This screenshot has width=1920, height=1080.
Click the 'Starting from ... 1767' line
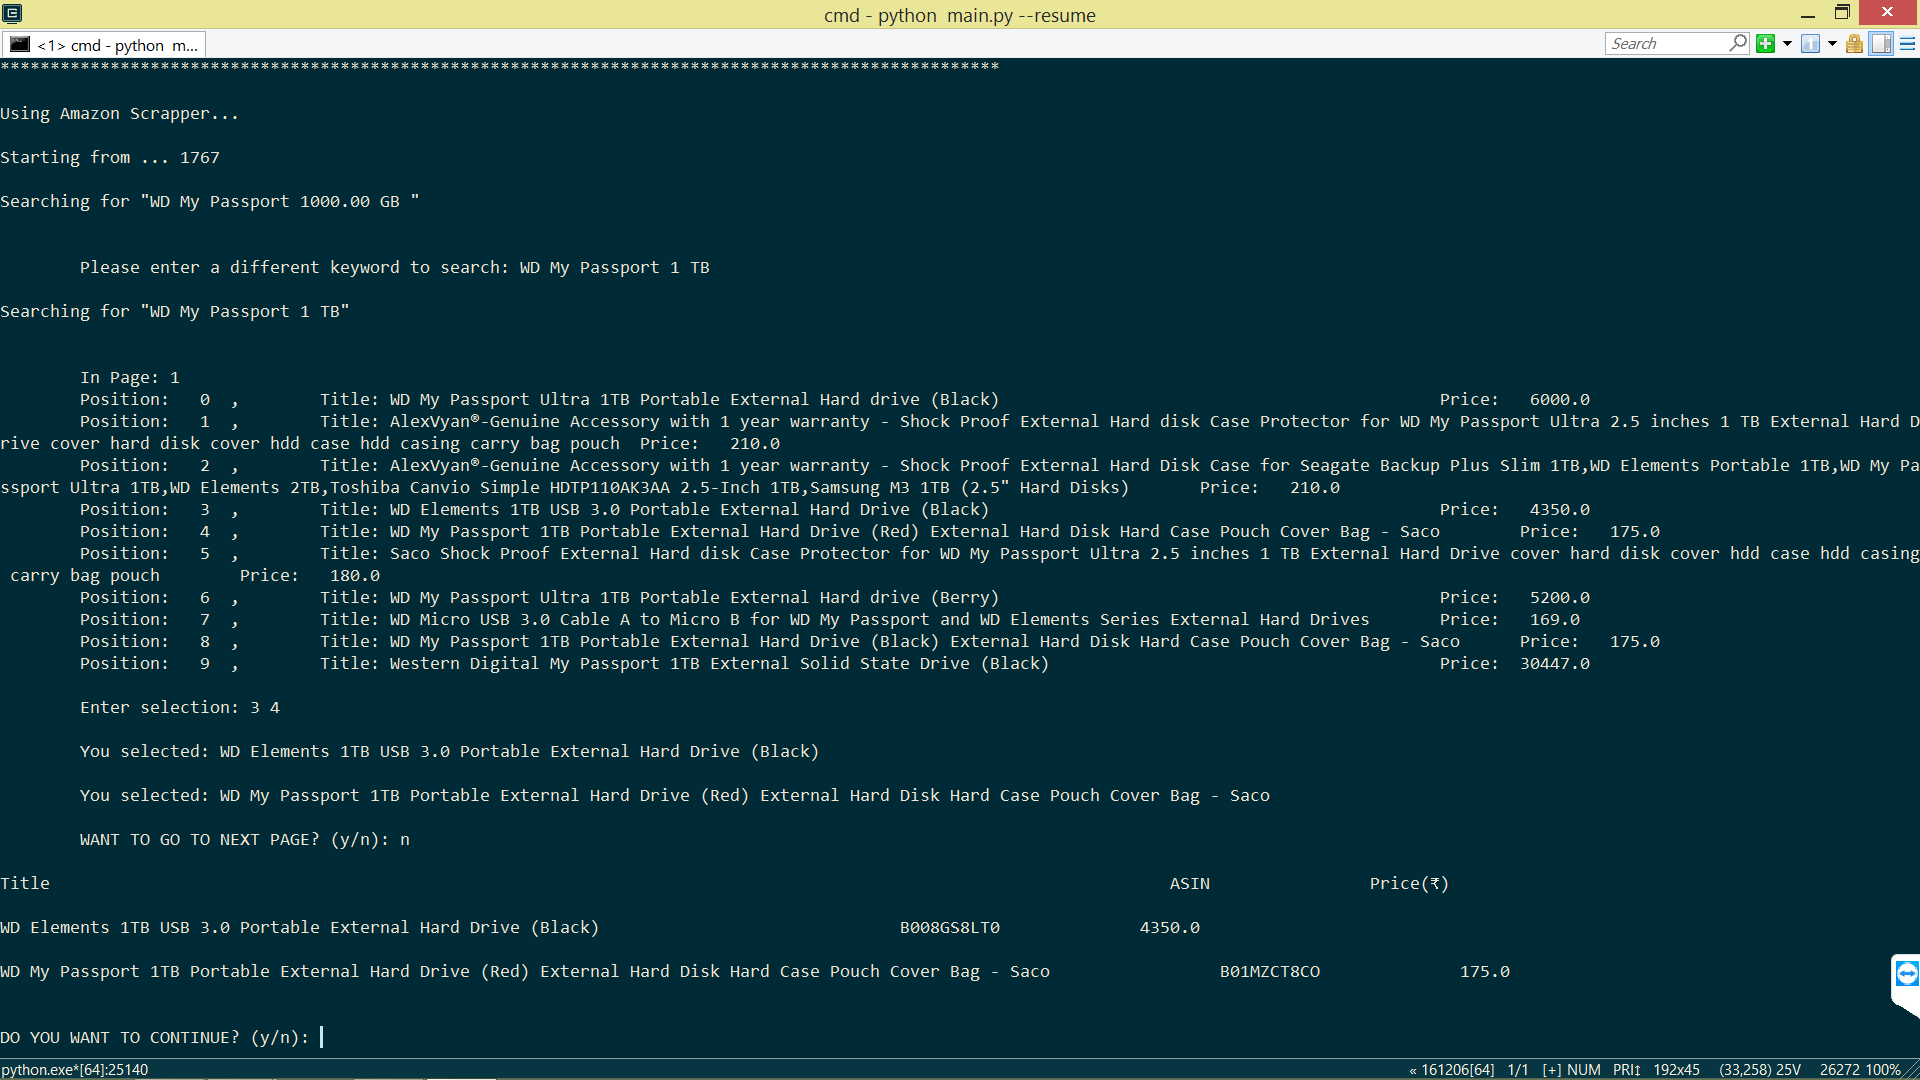tap(110, 157)
